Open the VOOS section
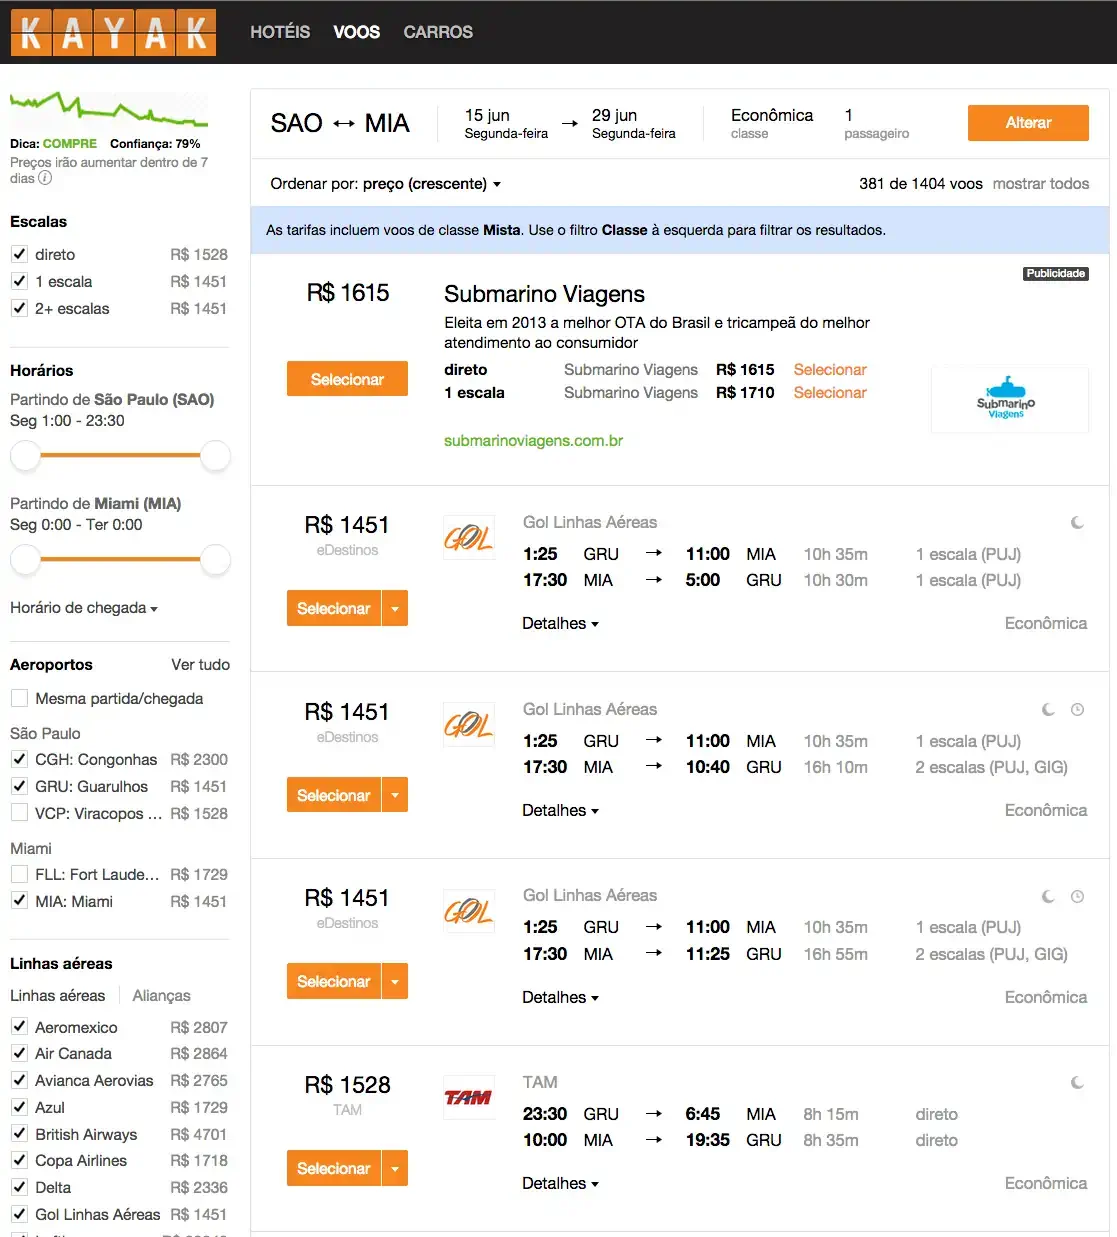Image resolution: width=1117 pixels, height=1237 pixels. click(x=357, y=32)
